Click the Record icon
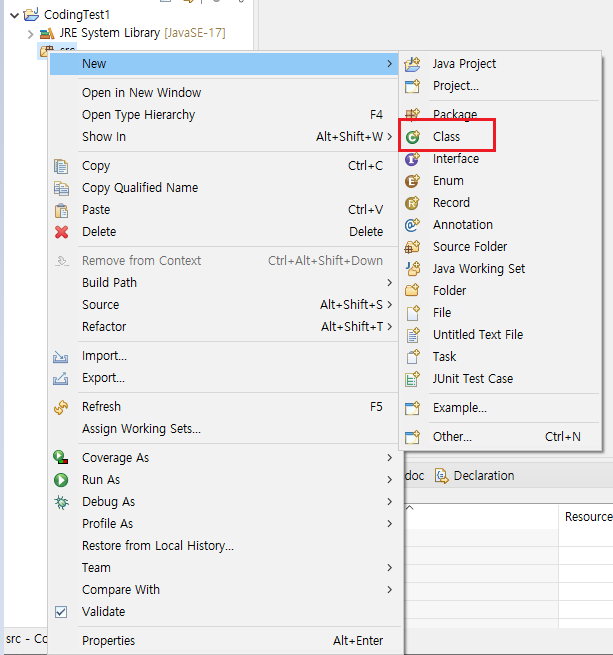Viewport: 613px width, 655px height. (412, 203)
